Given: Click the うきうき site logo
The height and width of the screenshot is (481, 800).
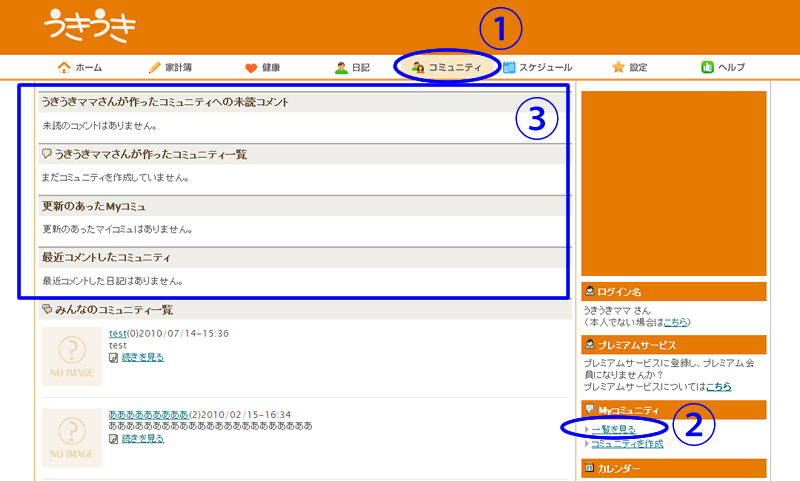Looking at the screenshot, I should point(90,27).
